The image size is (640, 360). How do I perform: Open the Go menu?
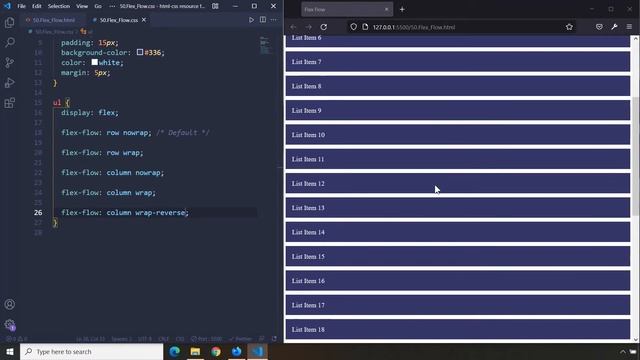point(98,6)
